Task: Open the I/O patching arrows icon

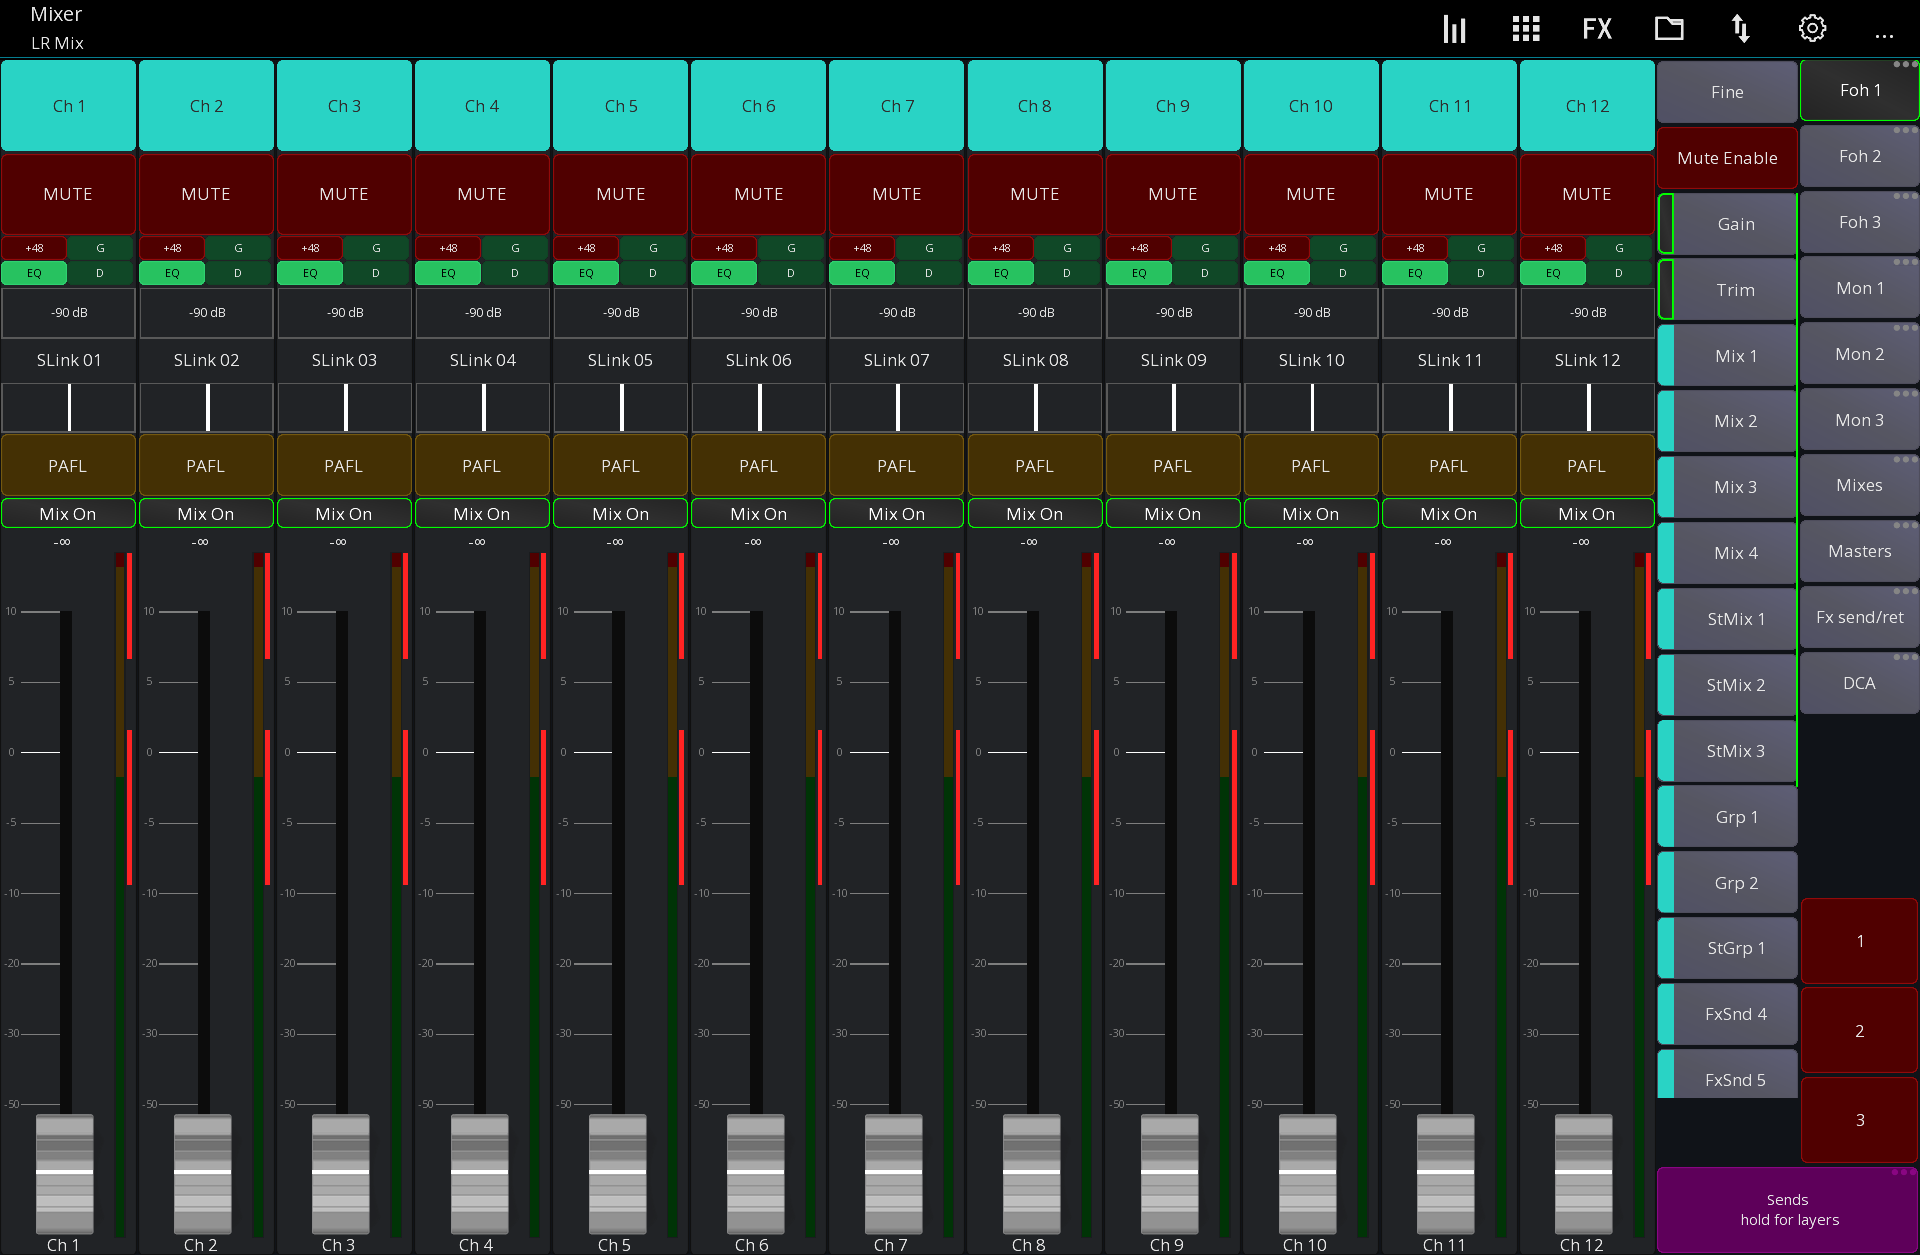Action: tap(1741, 28)
